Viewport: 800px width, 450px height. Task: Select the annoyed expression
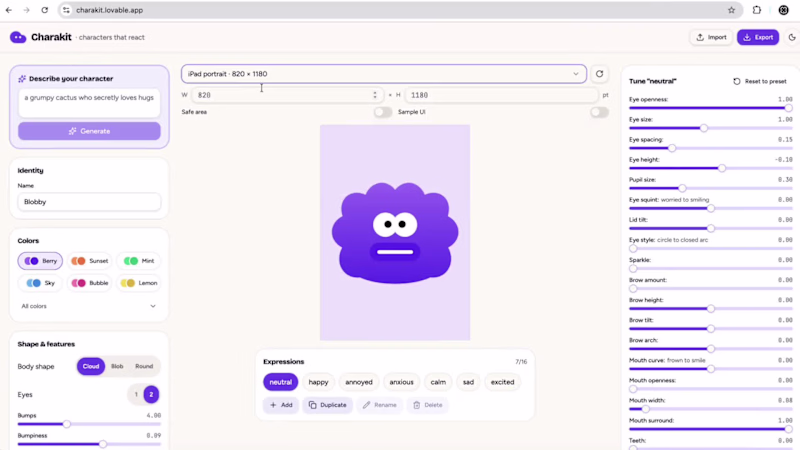359,382
